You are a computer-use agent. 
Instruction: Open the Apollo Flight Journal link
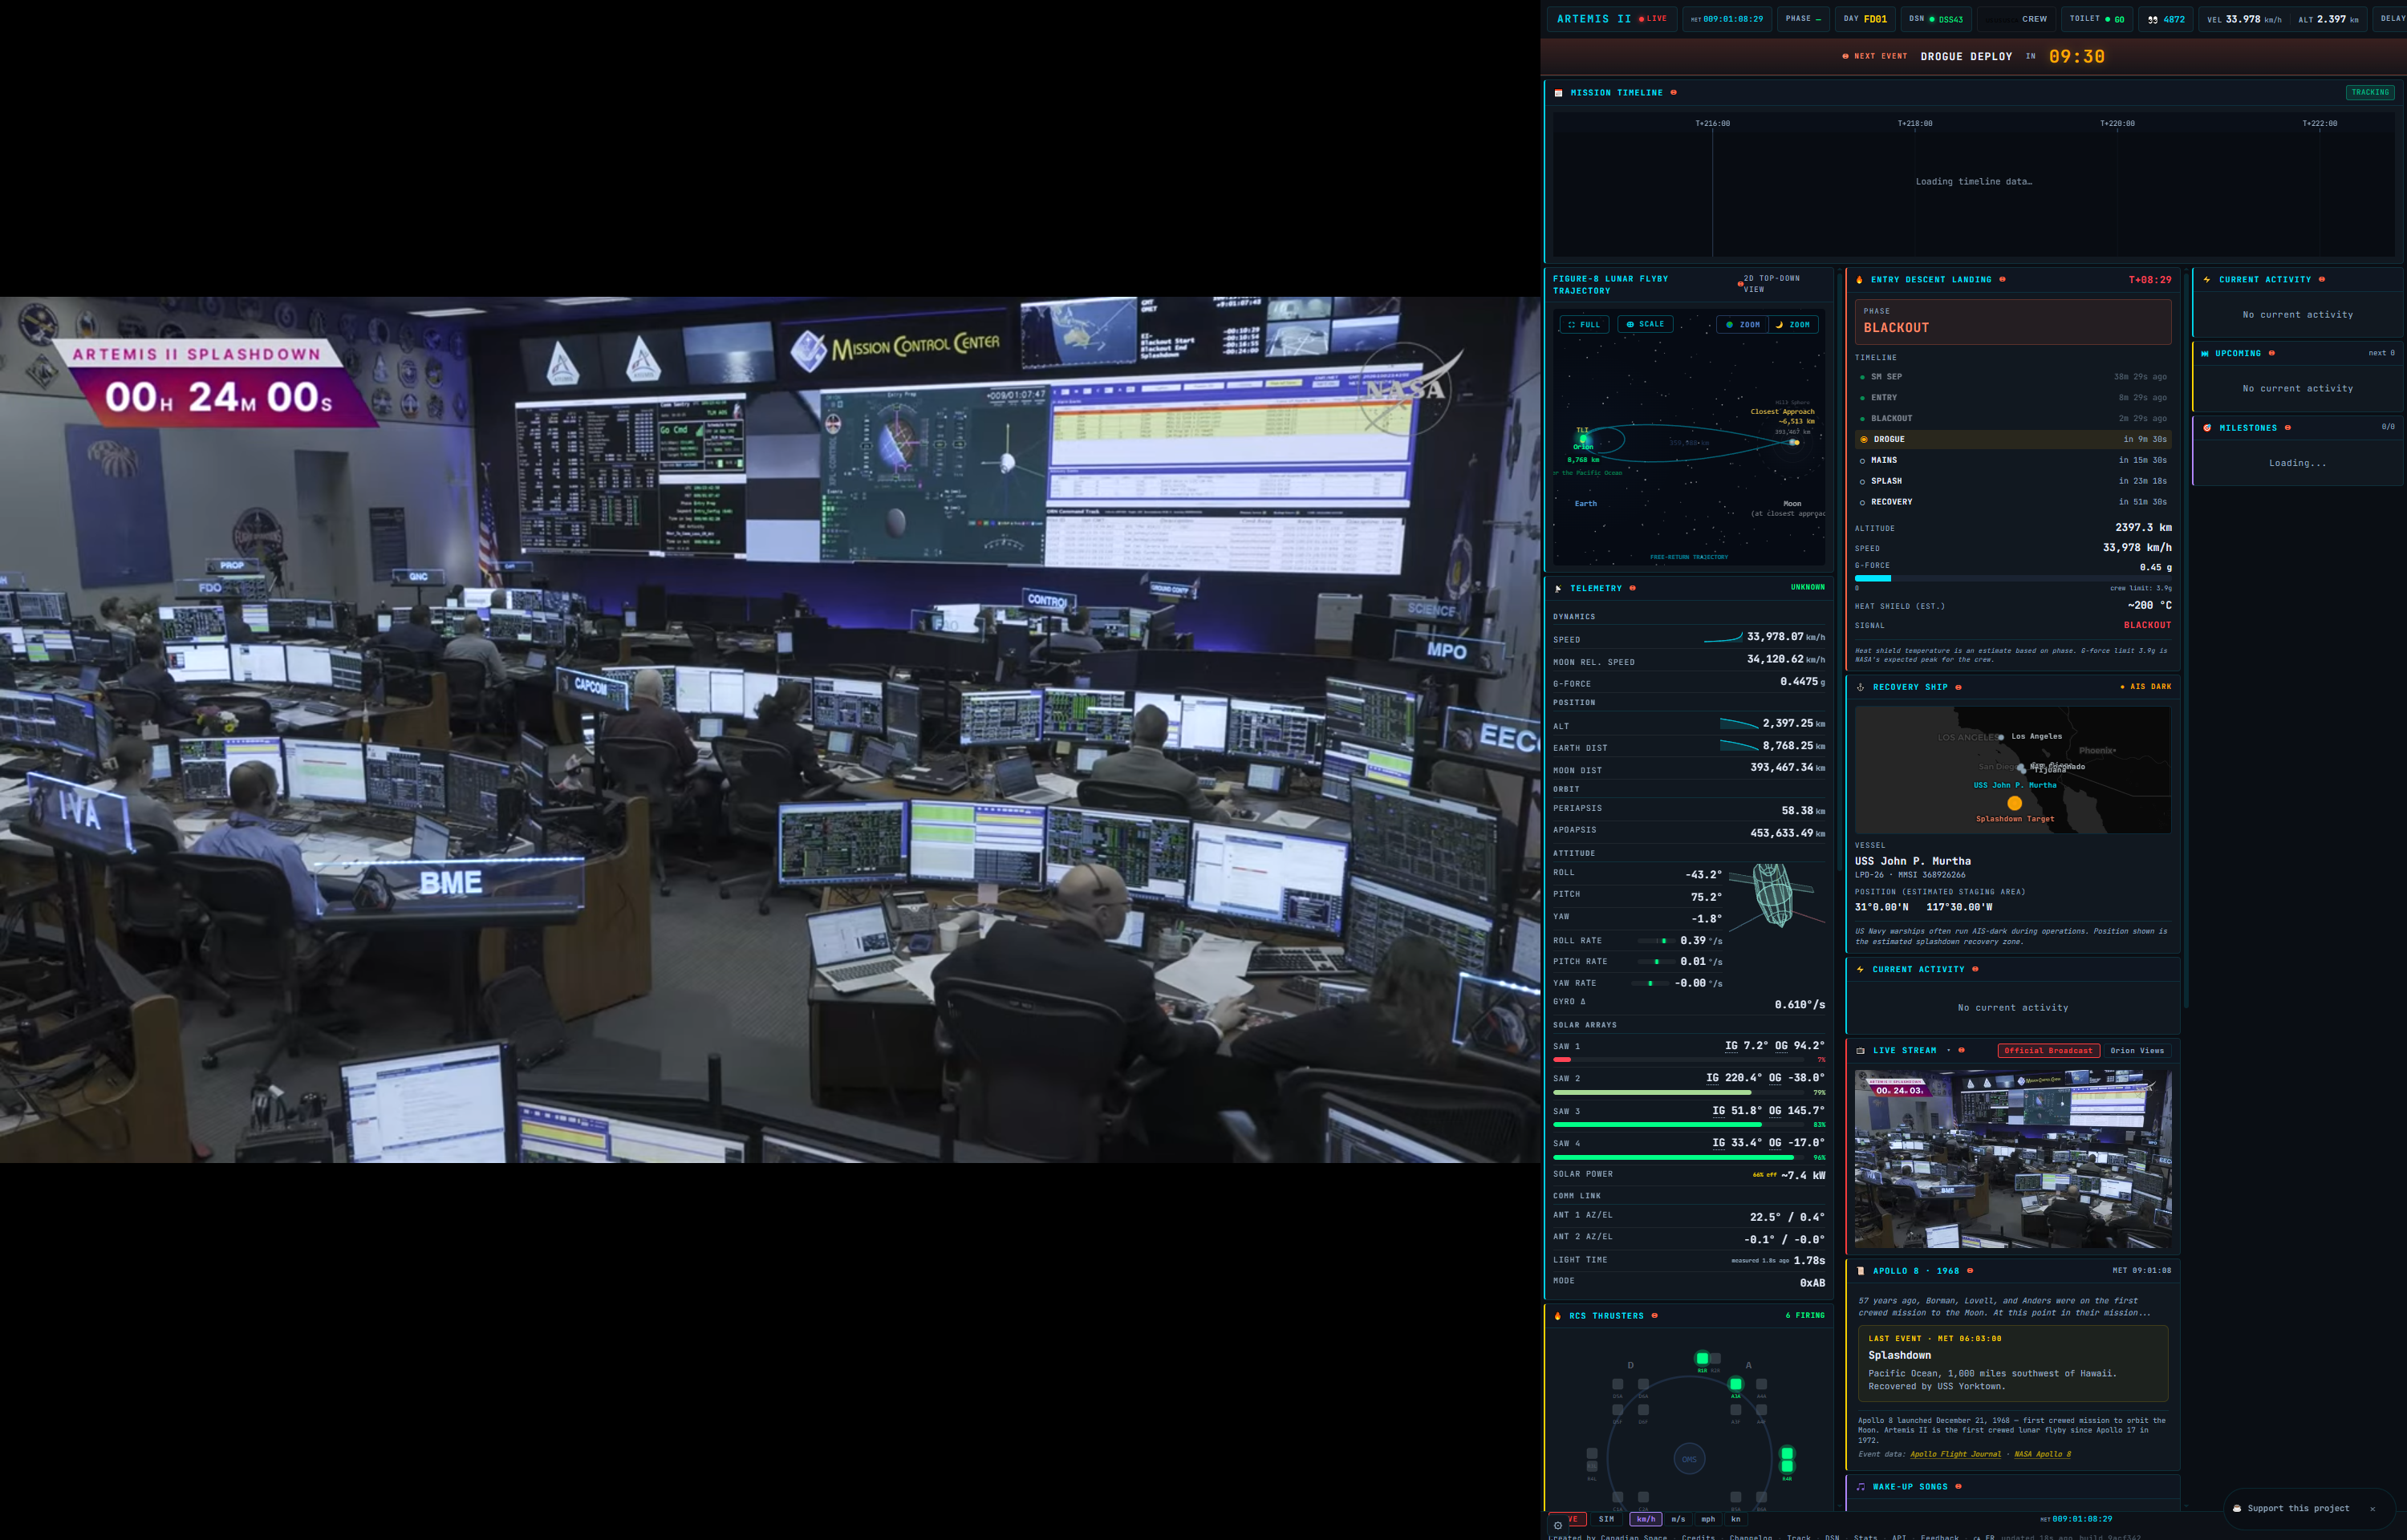pos(1956,1454)
